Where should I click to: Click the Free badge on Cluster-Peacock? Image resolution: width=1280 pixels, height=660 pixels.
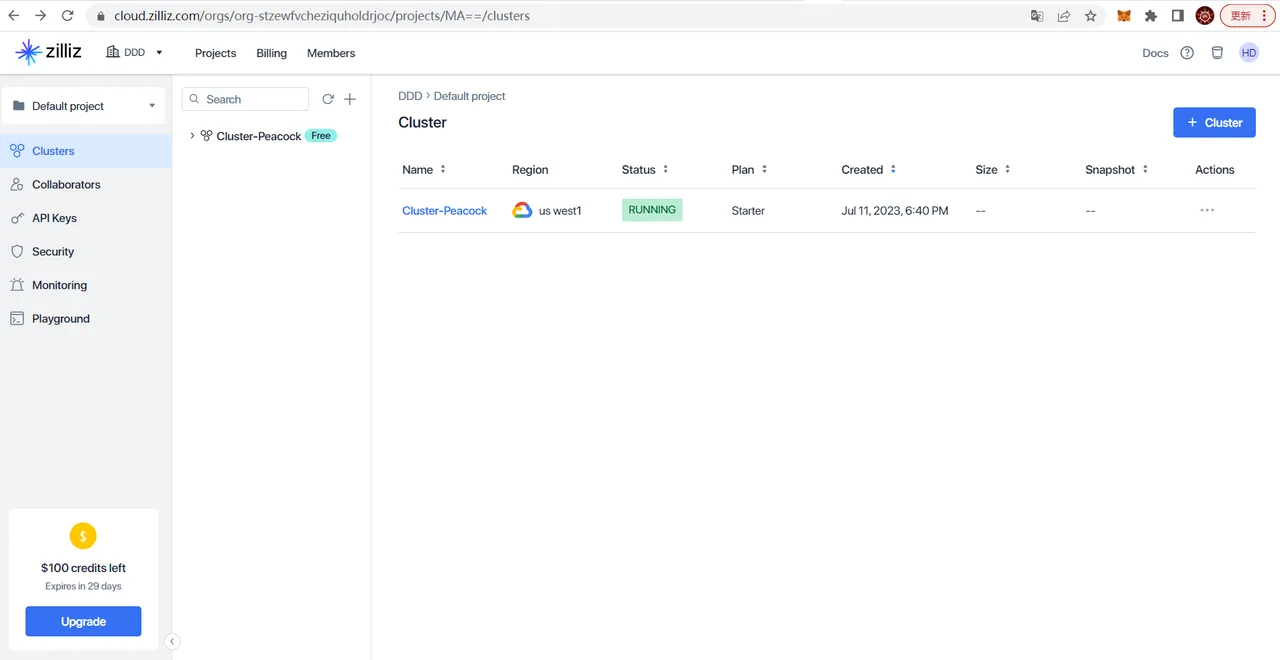tap(321, 136)
